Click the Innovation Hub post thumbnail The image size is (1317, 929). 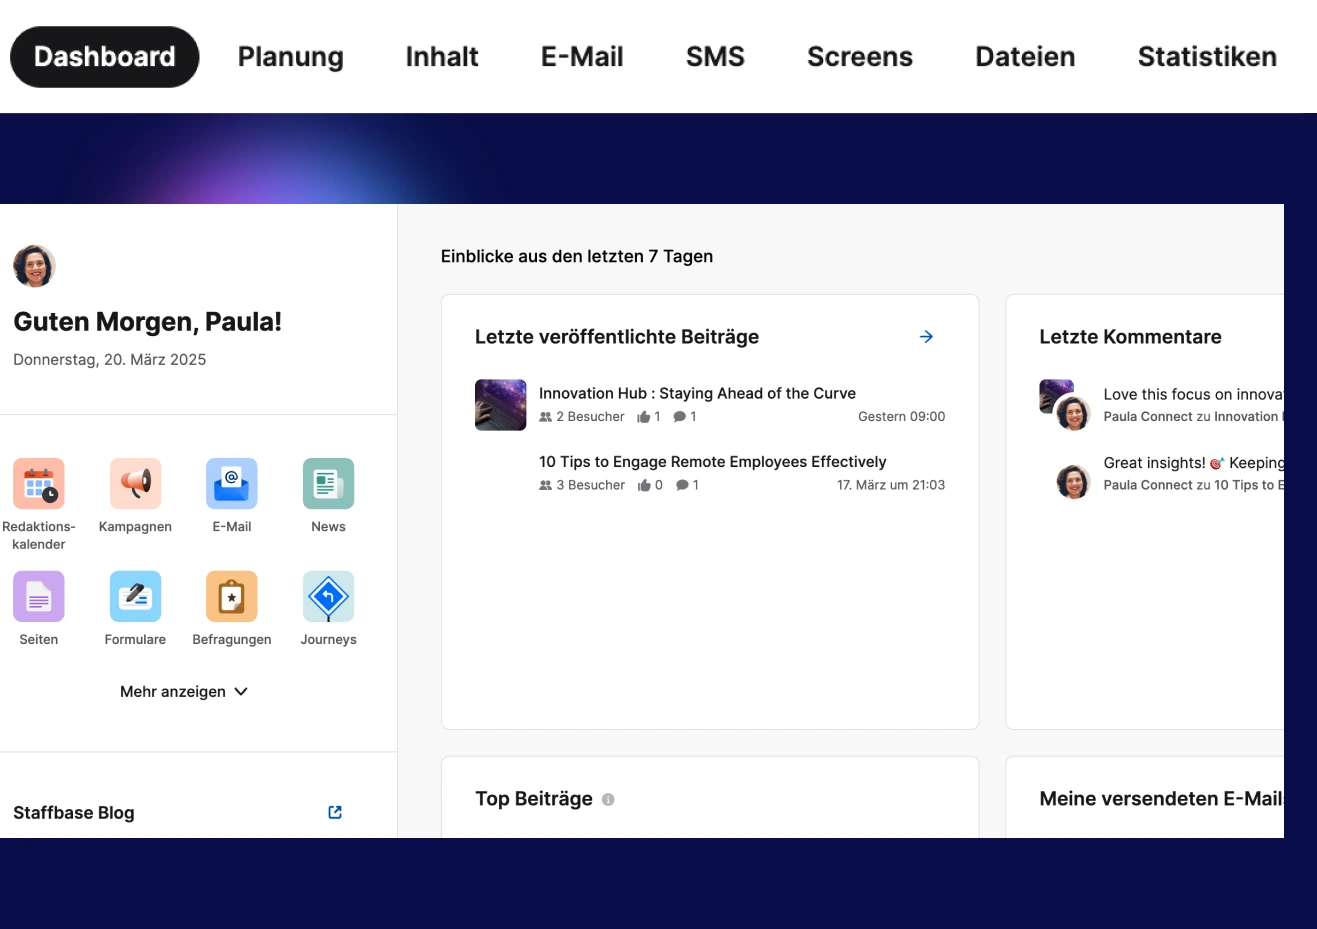coord(501,405)
